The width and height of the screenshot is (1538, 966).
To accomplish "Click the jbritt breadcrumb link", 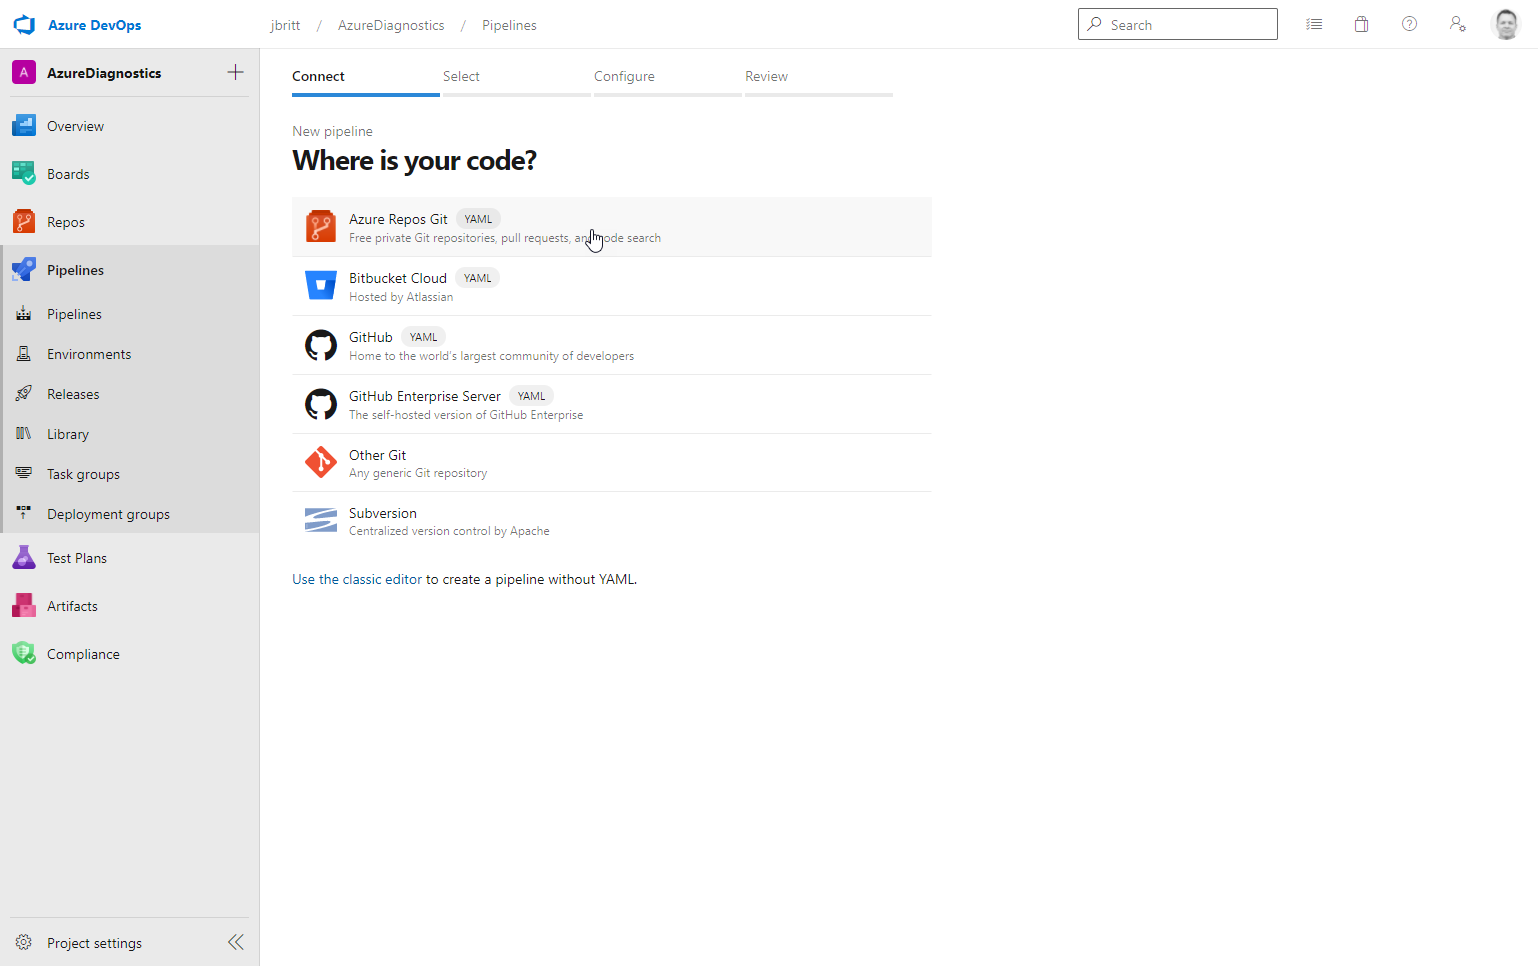I will coord(285,25).
